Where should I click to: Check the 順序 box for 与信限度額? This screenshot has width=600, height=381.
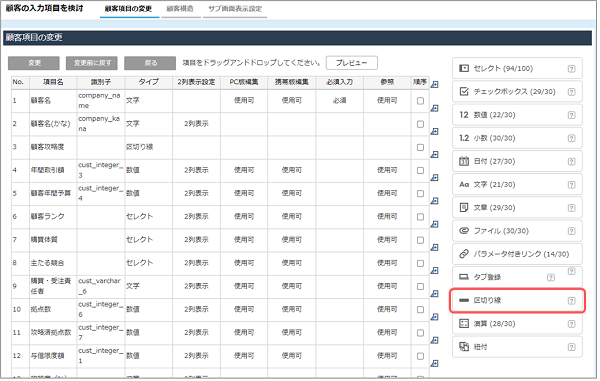point(420,356)
